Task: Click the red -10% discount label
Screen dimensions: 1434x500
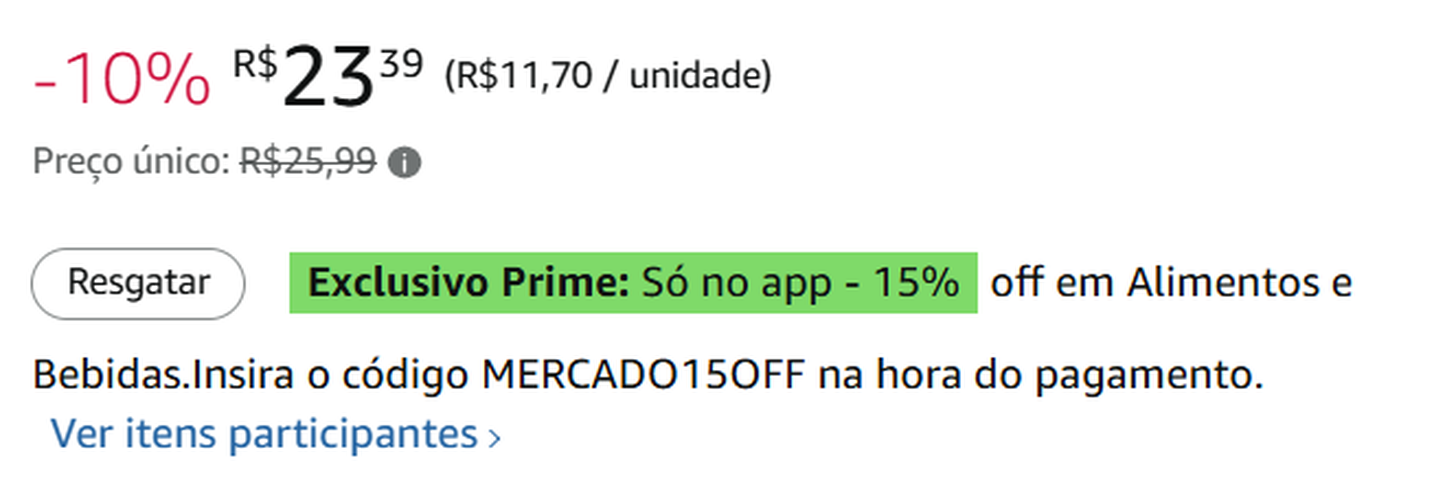Action: (122, 80)
